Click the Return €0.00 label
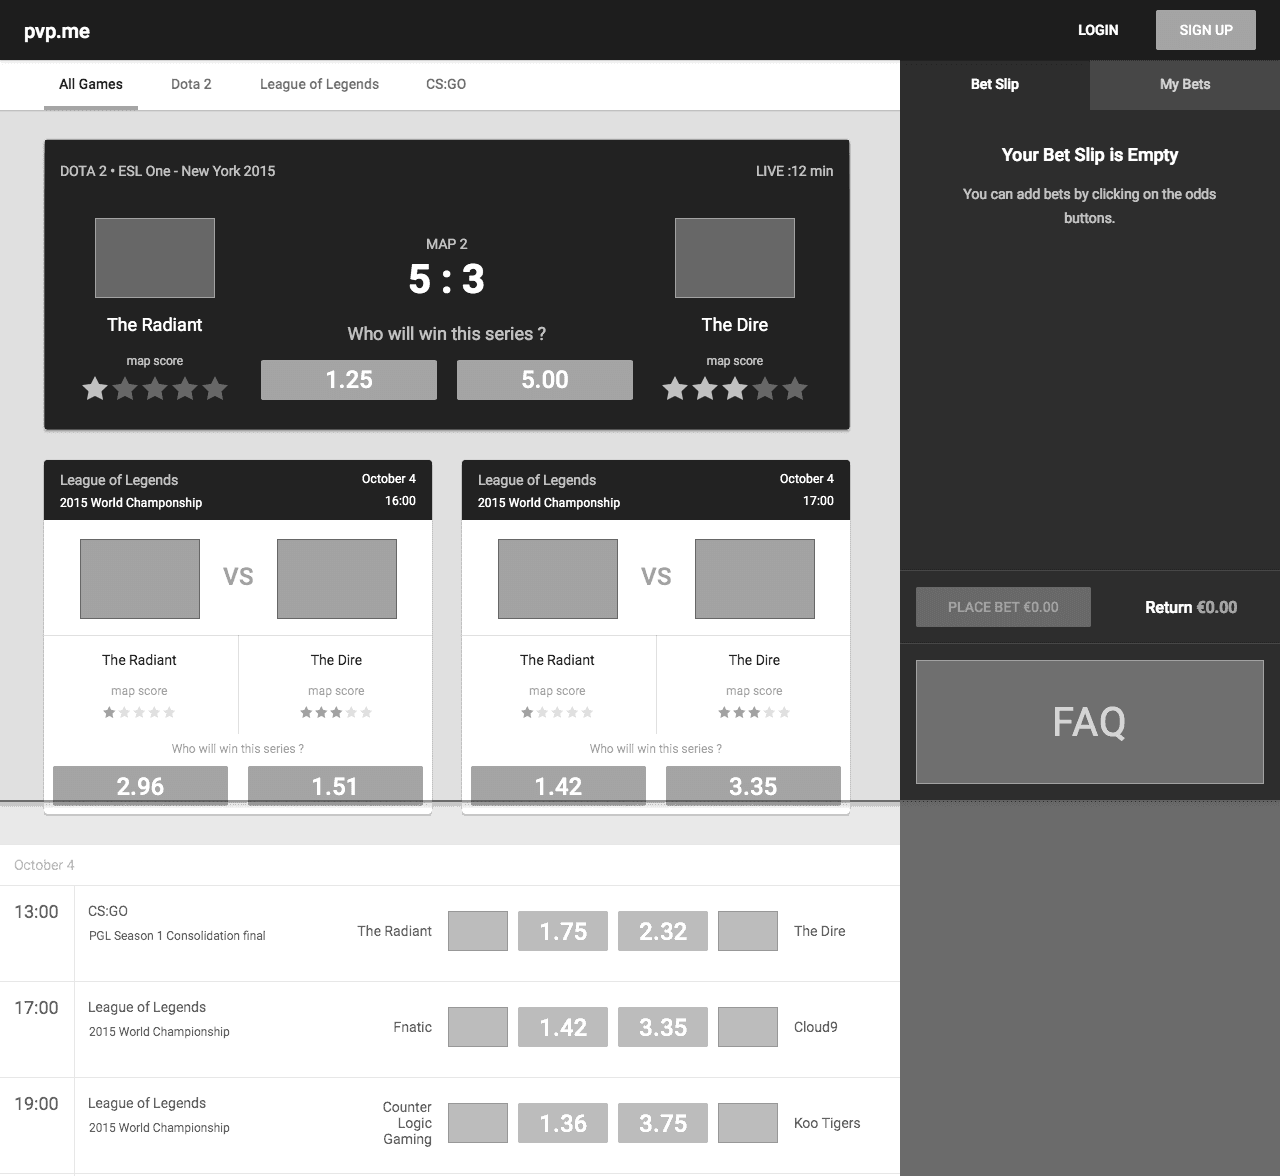 click(1191, 607)
